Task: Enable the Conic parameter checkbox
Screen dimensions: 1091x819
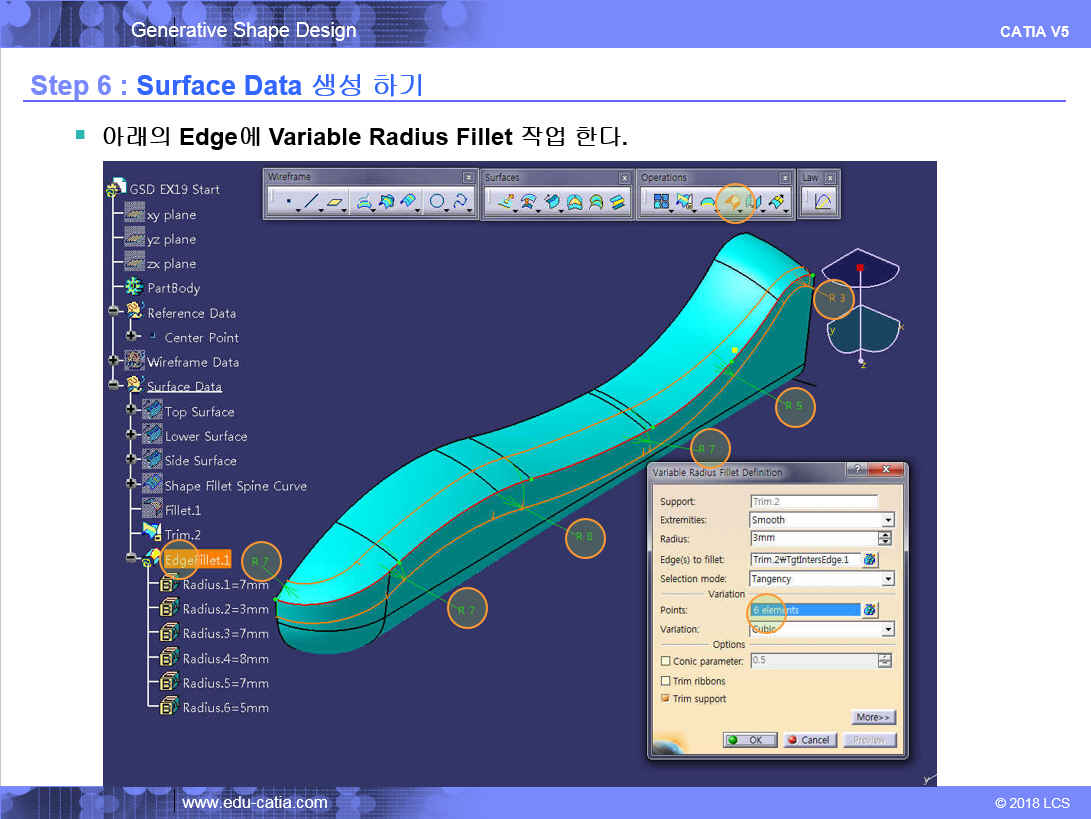Action: coord(666,661)
